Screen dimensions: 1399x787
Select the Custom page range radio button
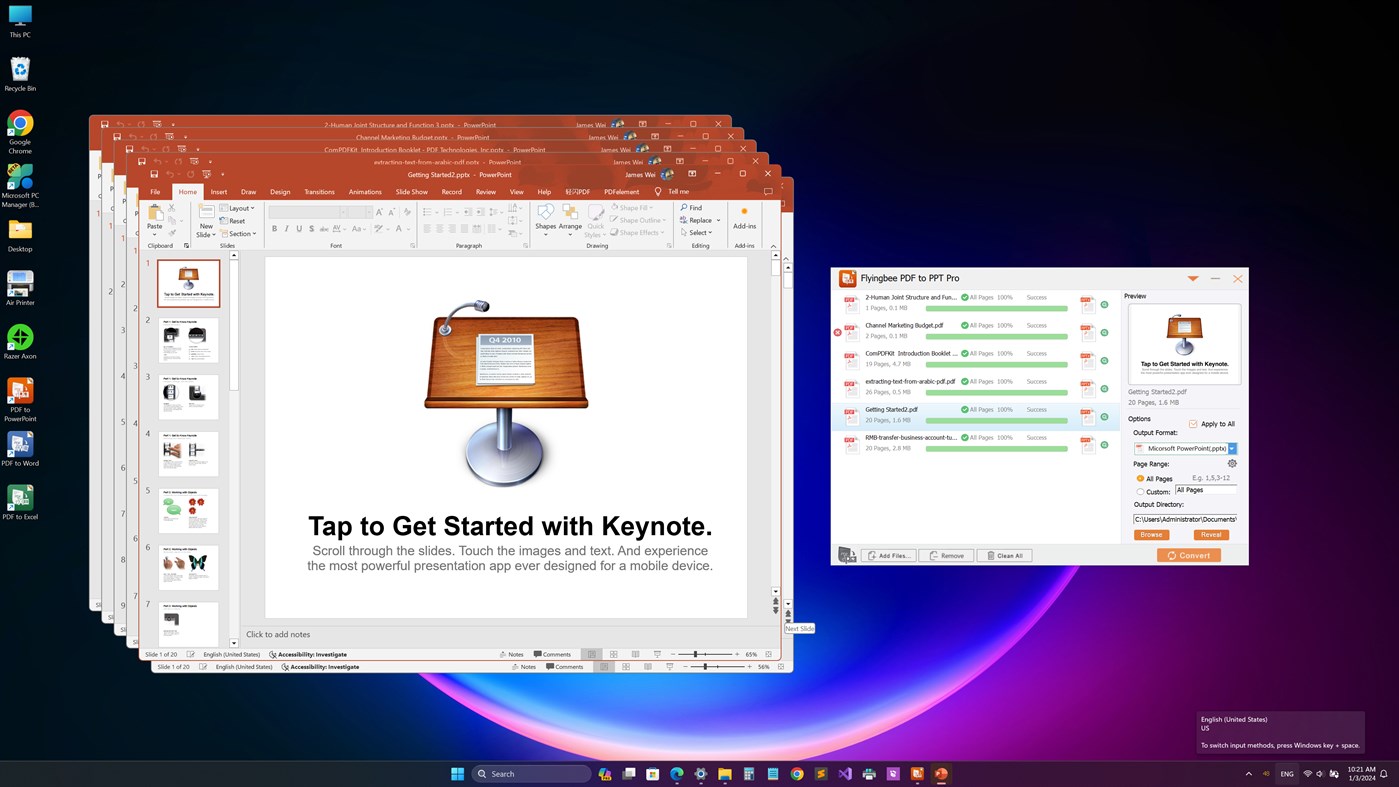coord(1140,492)
